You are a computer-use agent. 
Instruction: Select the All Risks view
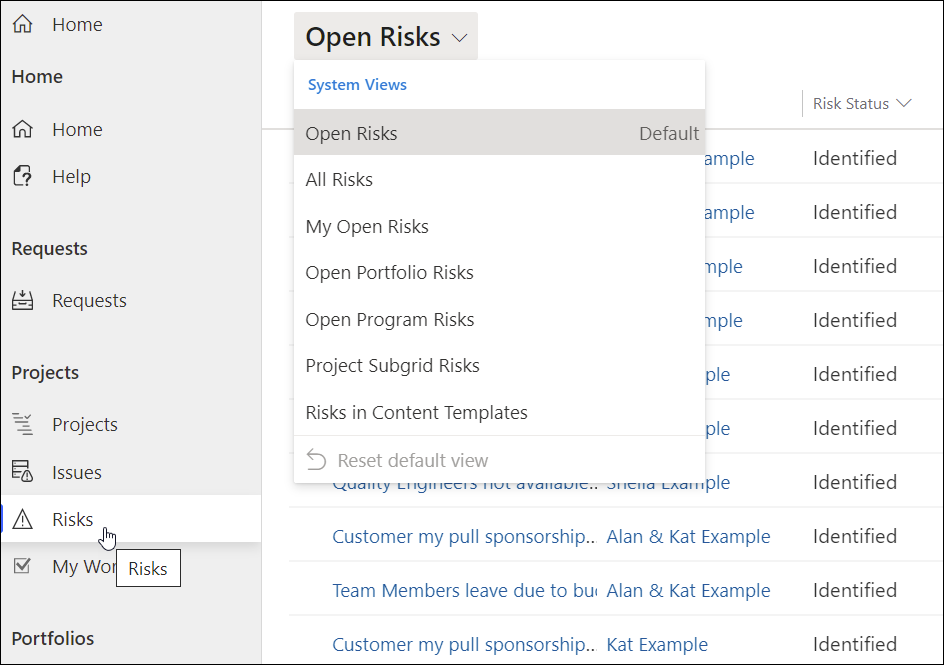pos(339,180)
